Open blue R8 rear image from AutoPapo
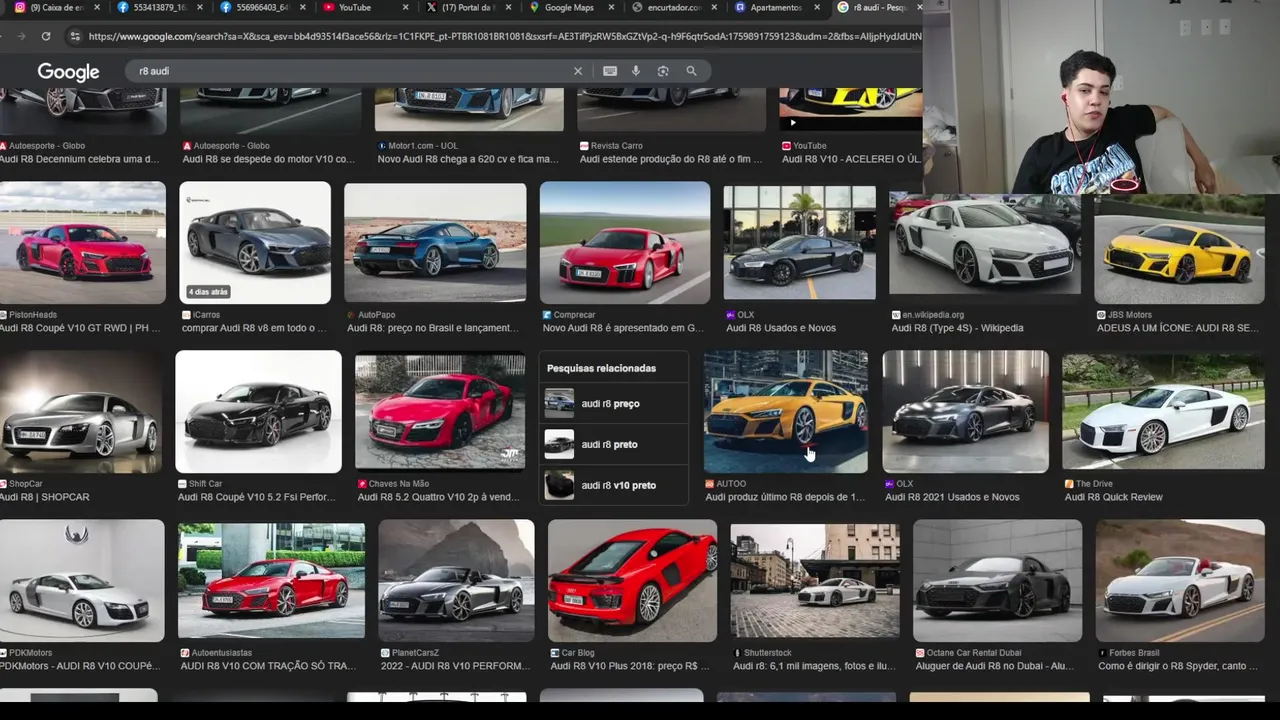Image resolution: width=1280 pixels, height=720 pixels. (435, 242)
